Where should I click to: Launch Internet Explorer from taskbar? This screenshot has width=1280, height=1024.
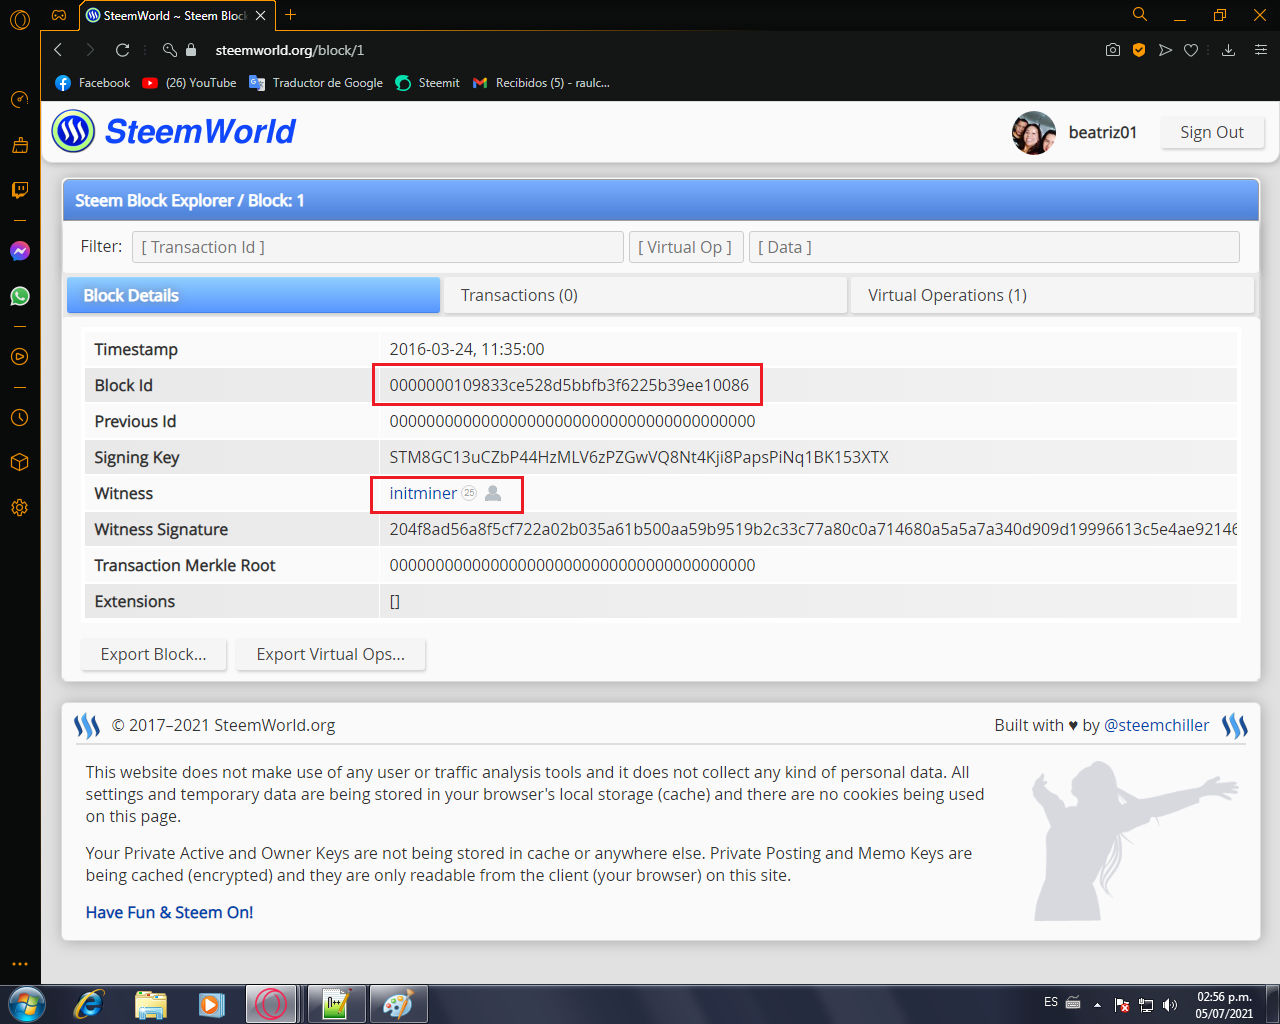point(89,1003)
